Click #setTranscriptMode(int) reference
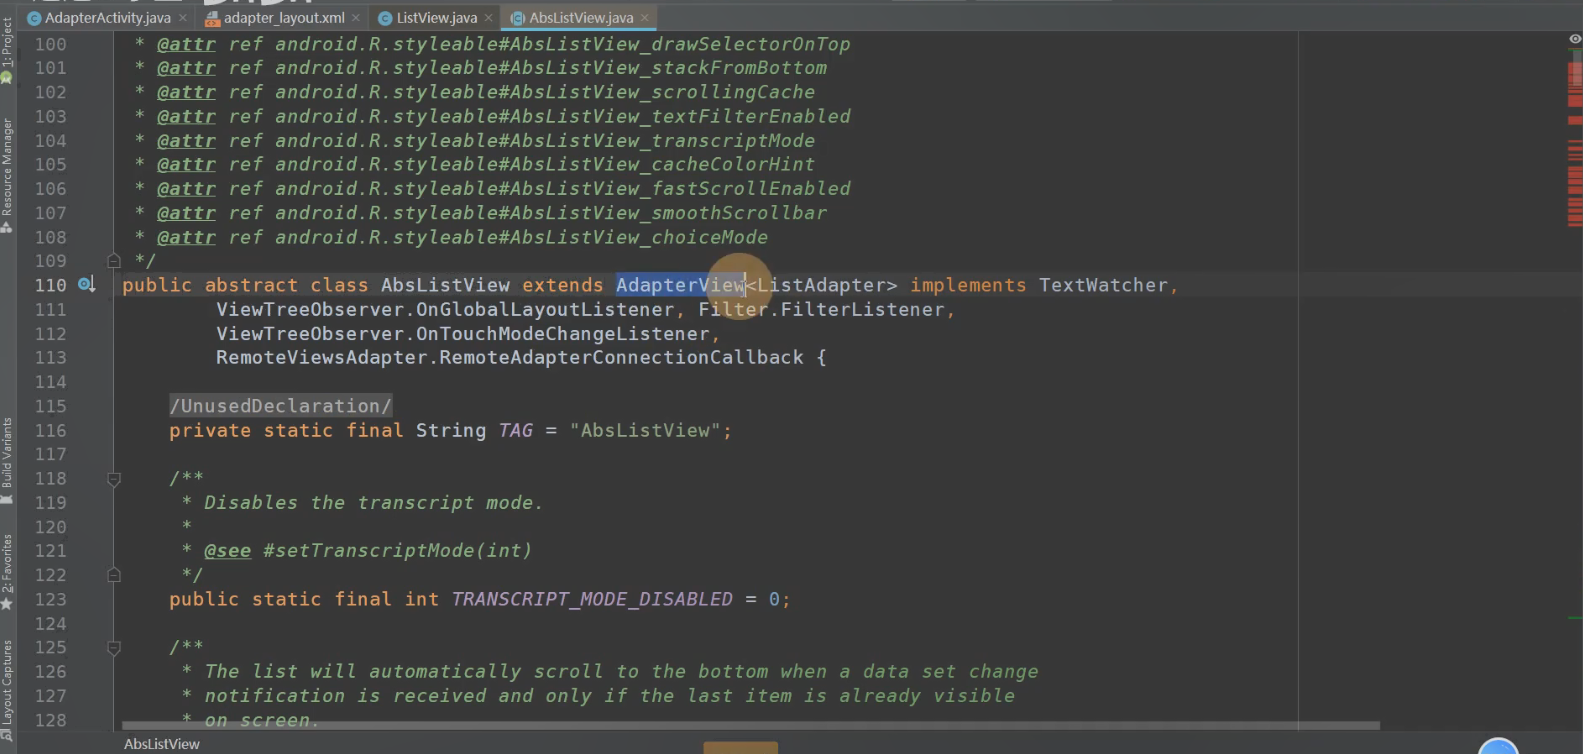The height and width of the screenshot is (754, 1583). pos(398,551)
